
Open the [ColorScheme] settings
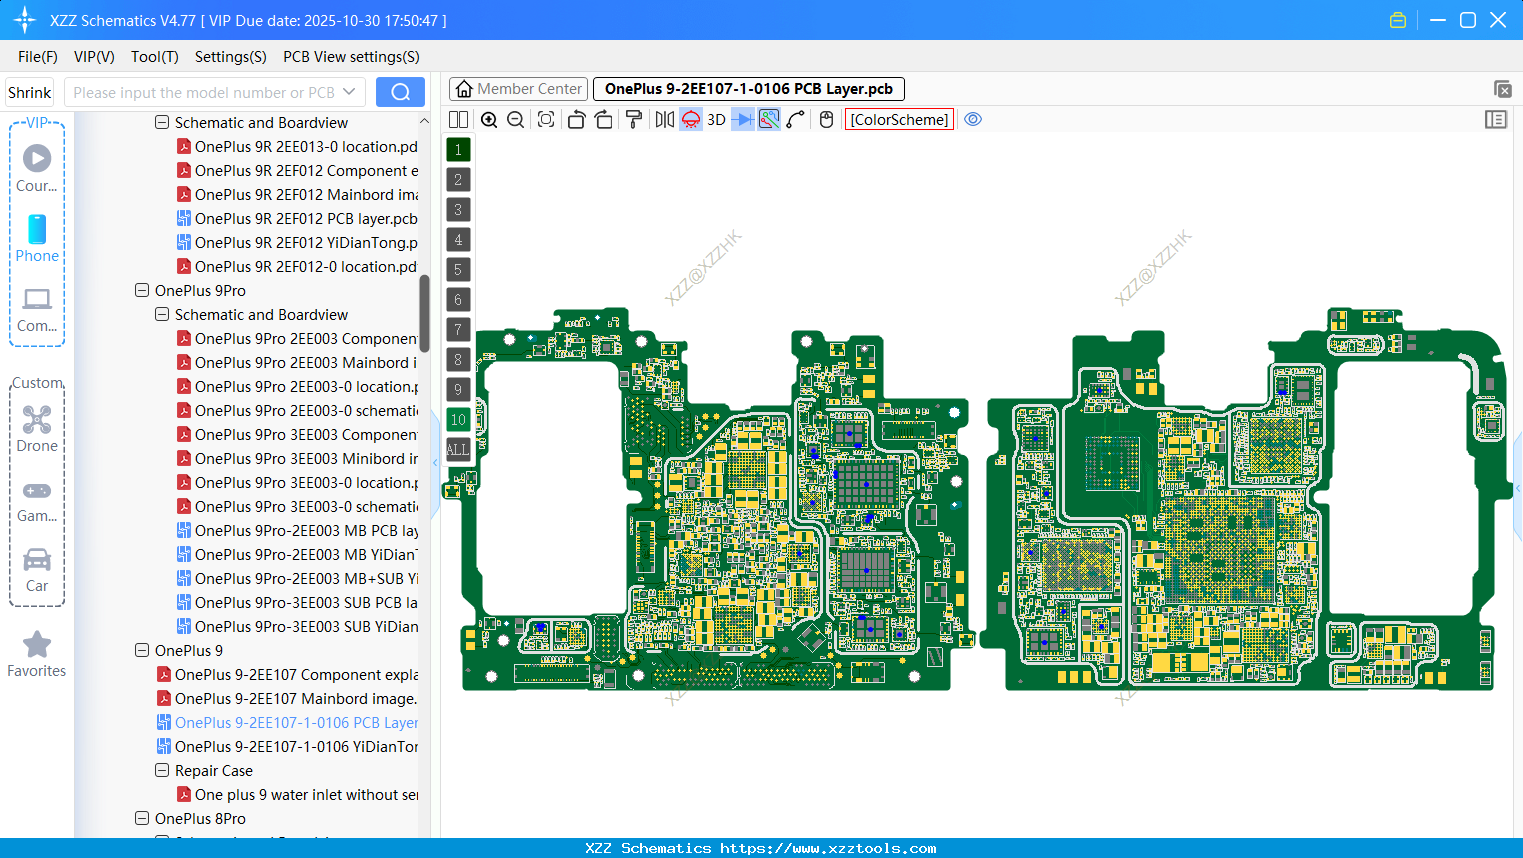coord(898,119)
